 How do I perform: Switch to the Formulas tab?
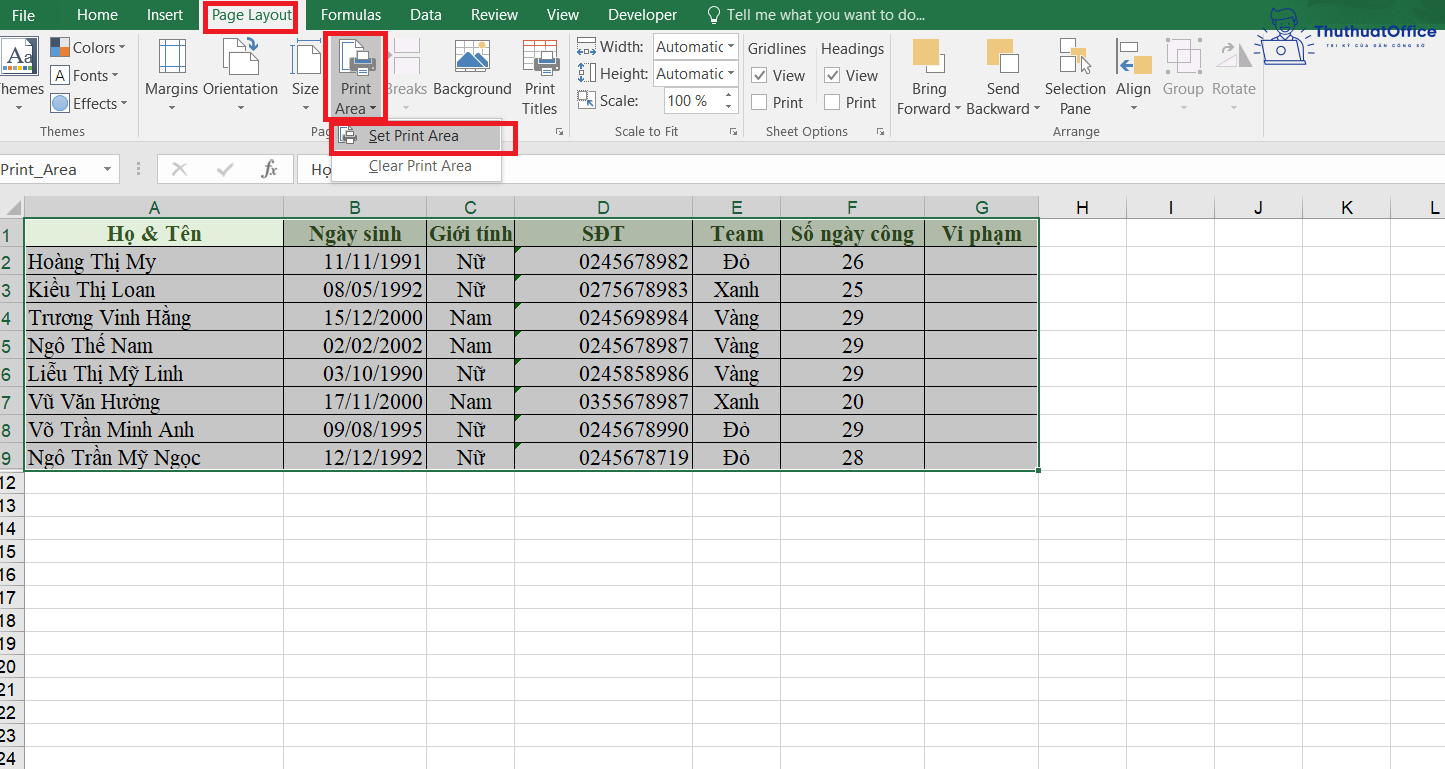click(351, 15)
